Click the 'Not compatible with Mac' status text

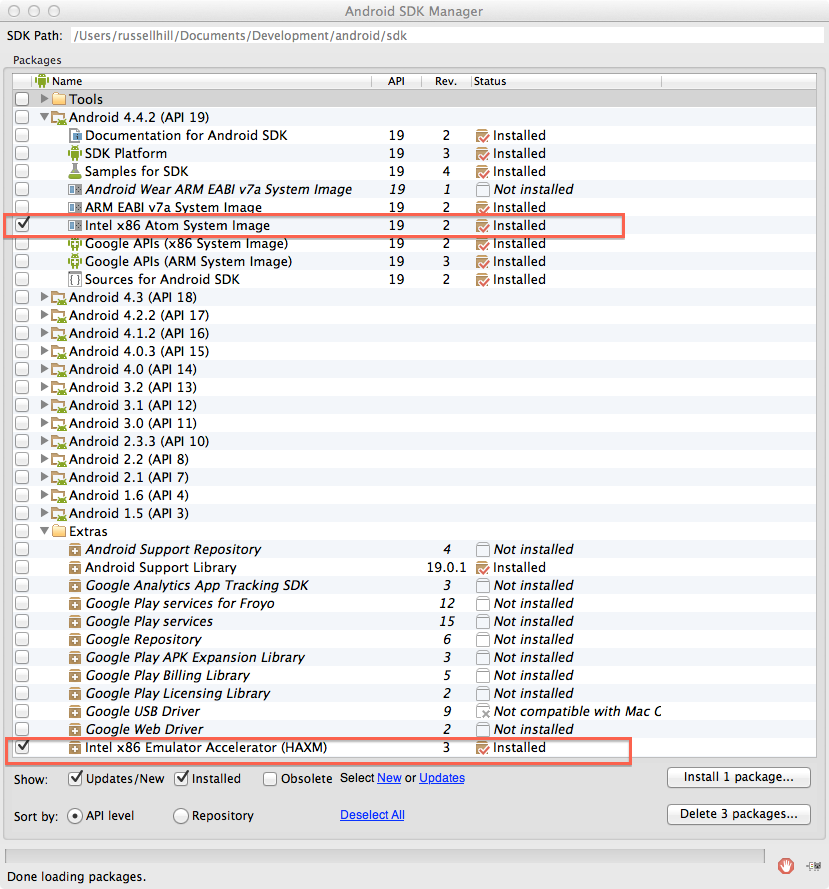(577, 712)
